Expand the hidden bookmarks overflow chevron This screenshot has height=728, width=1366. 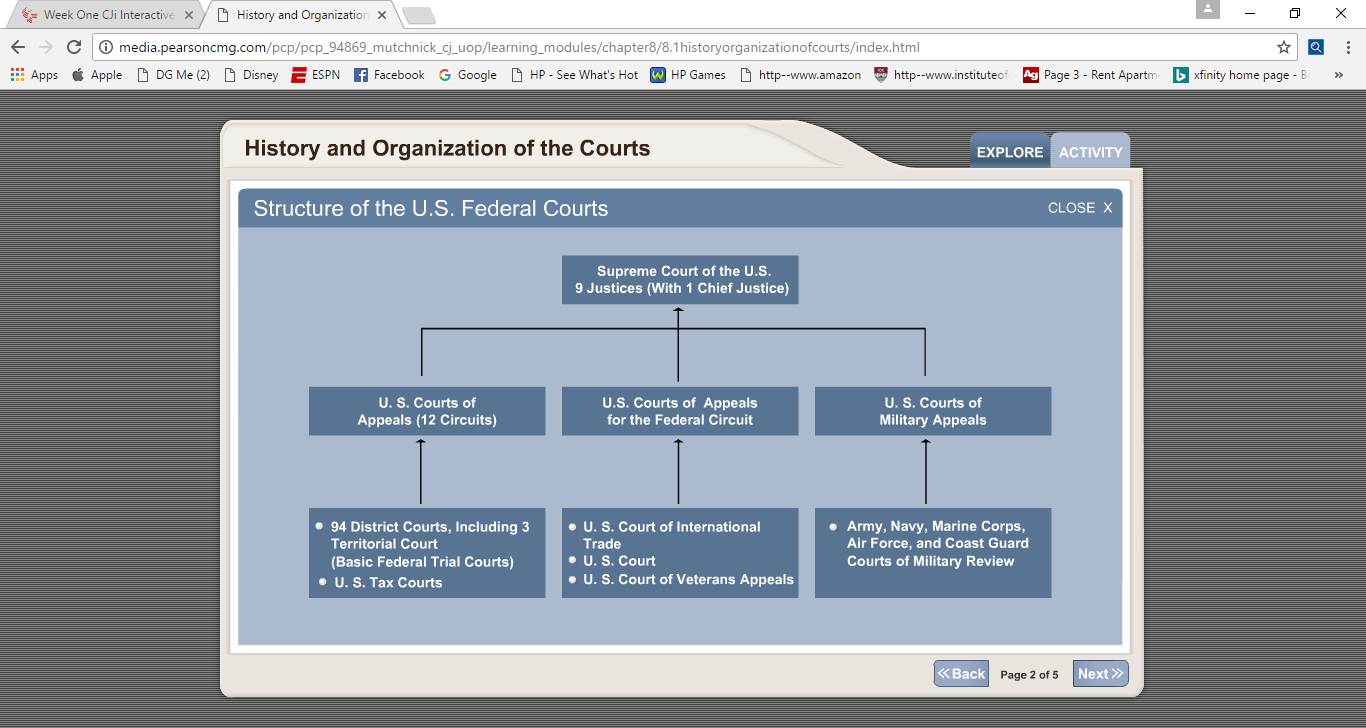1338,75
